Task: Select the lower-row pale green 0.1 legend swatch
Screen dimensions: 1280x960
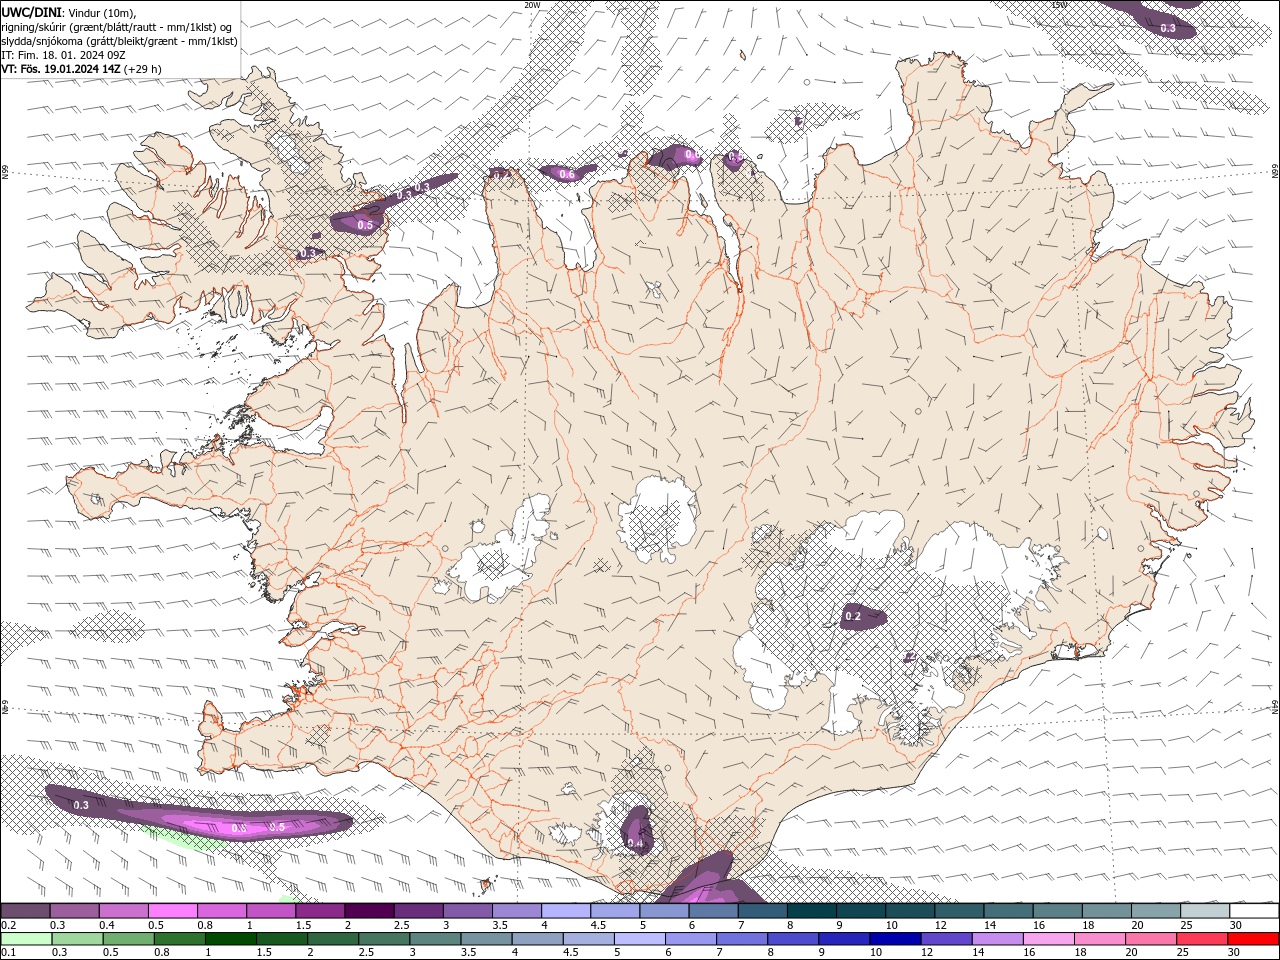Action: pos(26,939)
